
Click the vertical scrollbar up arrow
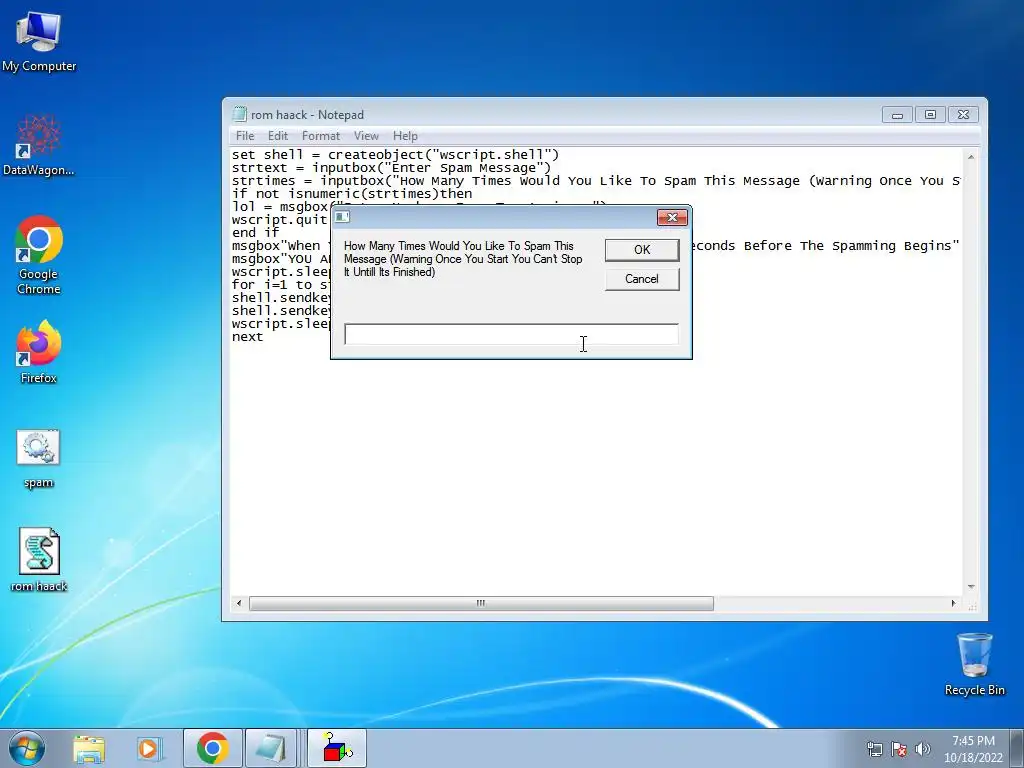(971, 157)
